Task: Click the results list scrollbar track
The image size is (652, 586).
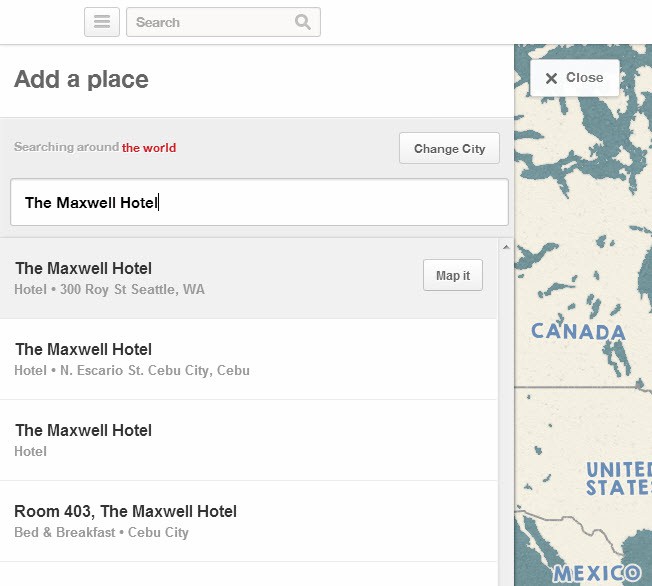Action: pos(506,416)
